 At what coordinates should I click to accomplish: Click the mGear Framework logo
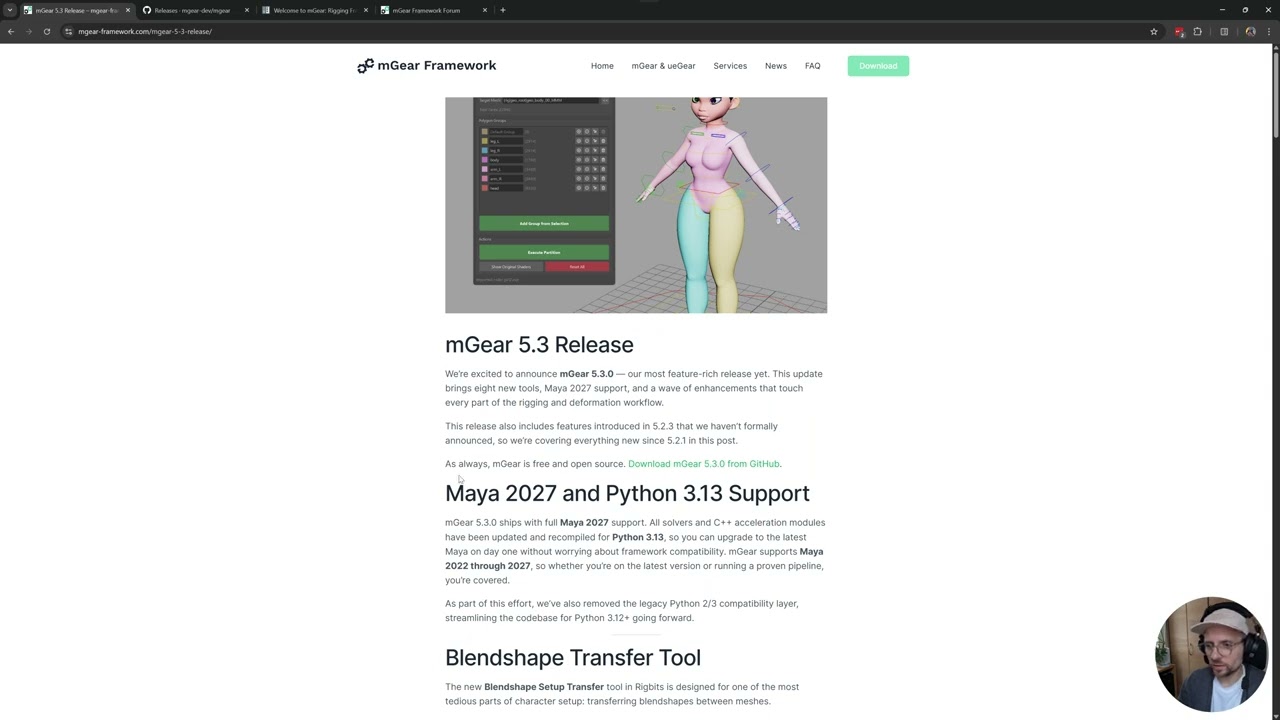pyautogui.click(x=426, y=66)
